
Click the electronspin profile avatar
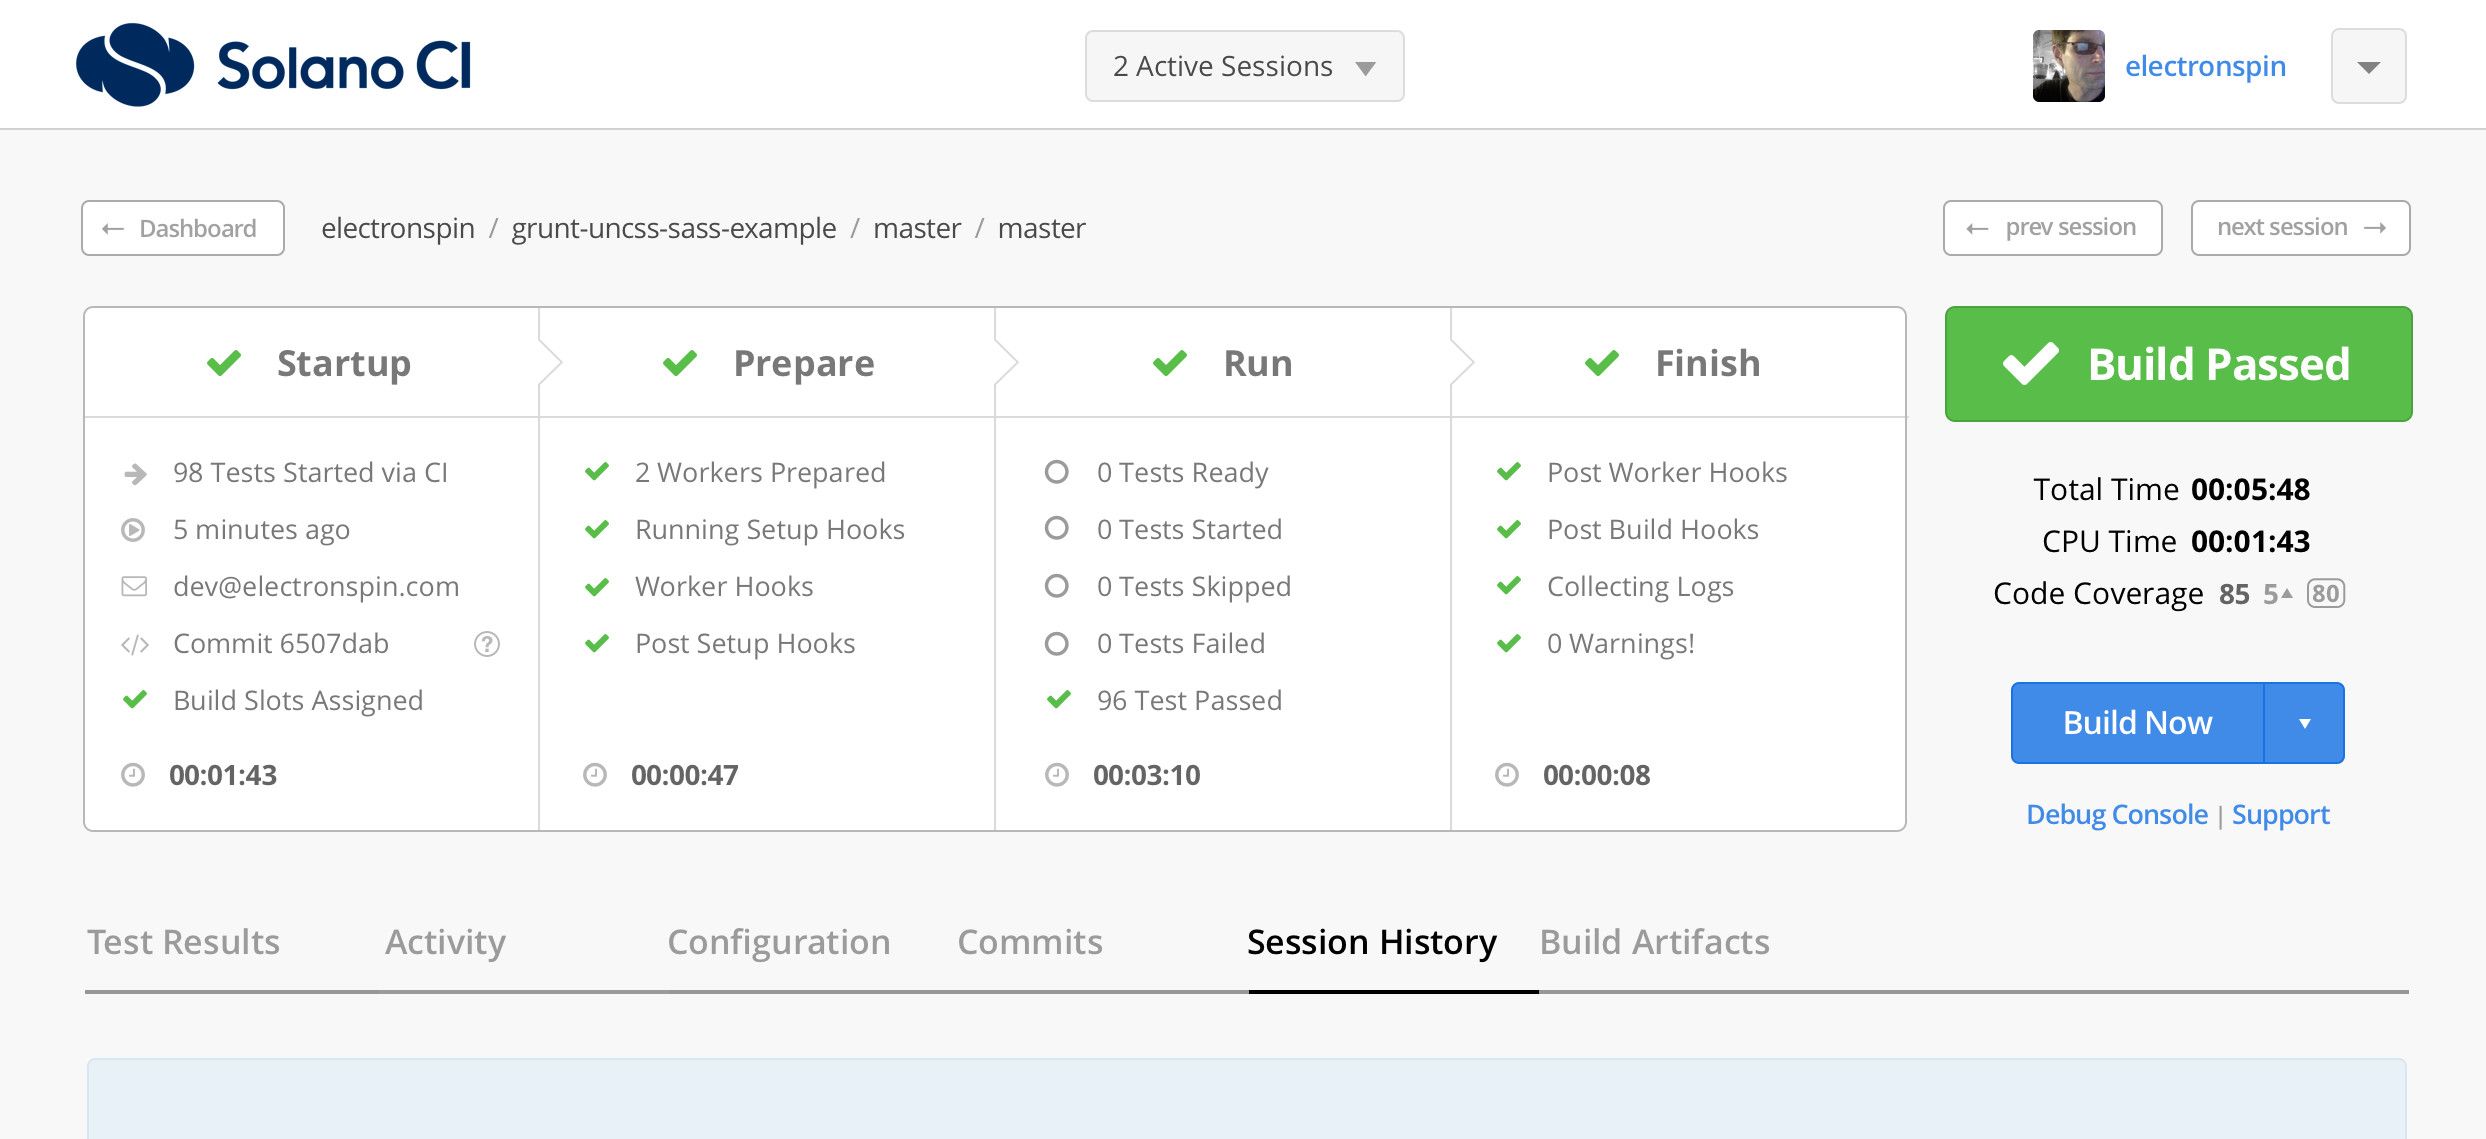2068,66
